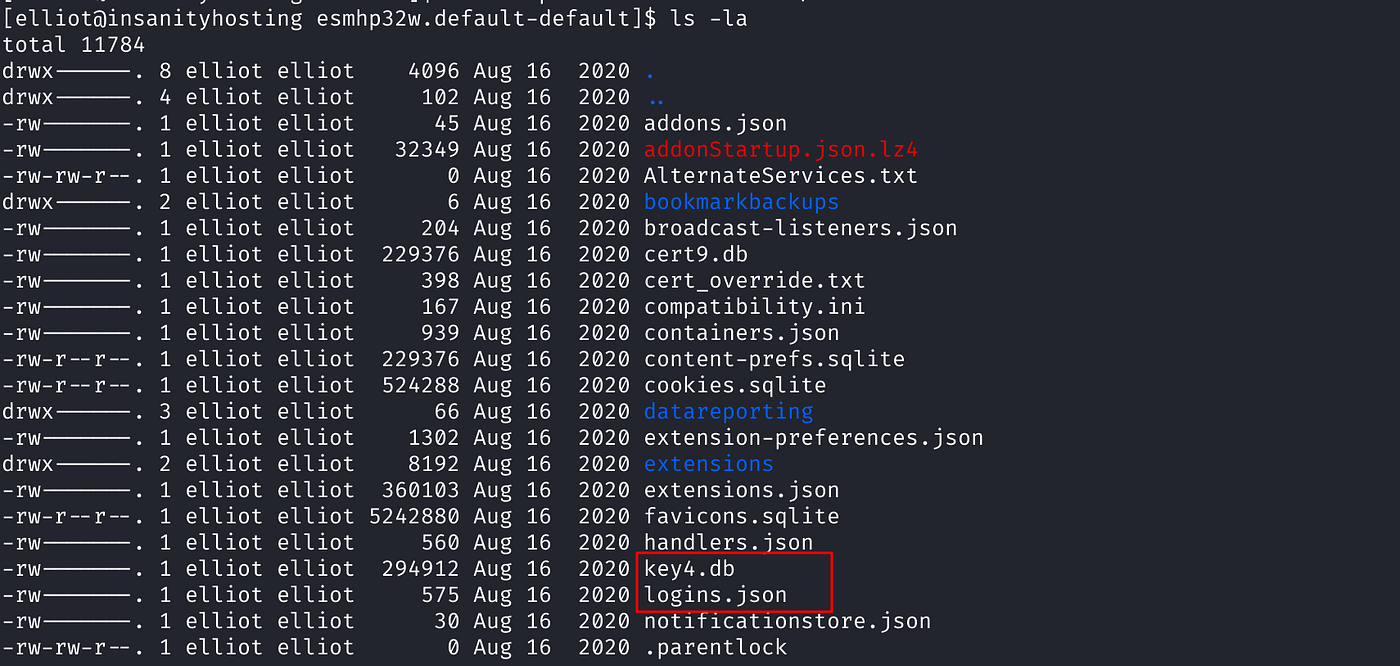Click the datareporting directory name
Viewport: 1400px width, 666px height.
(728, 412)
